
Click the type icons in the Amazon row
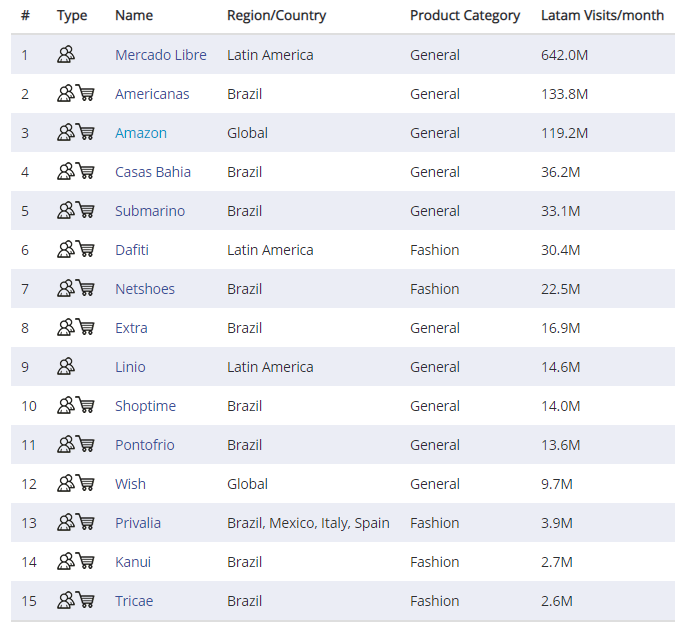[76, 133]
